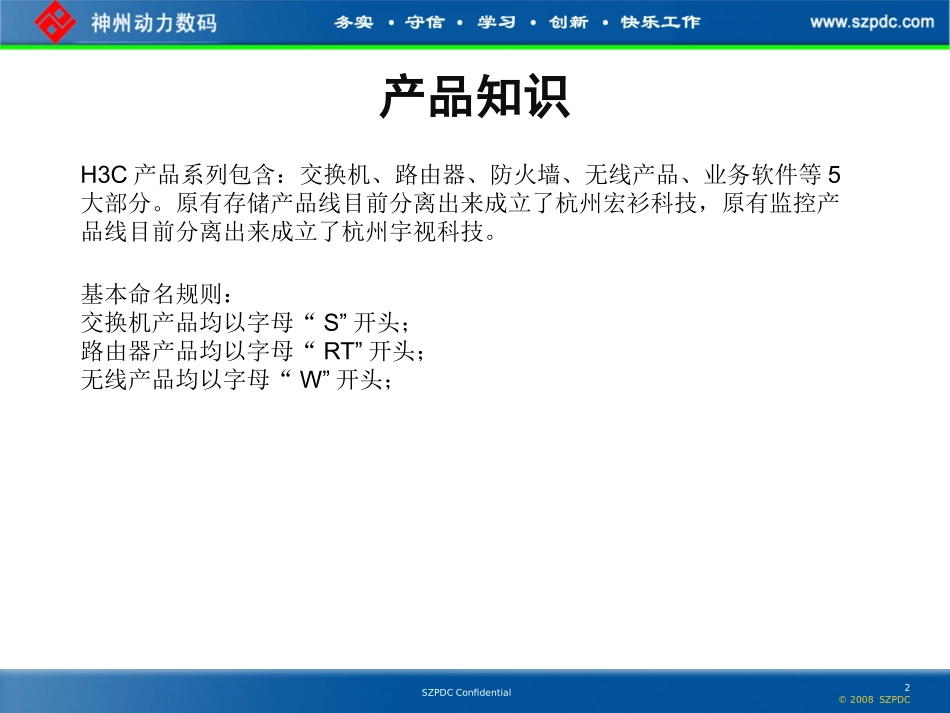
Task: Click the slogan word 务实
Action: pyautogui.click(x=354, y=22)
